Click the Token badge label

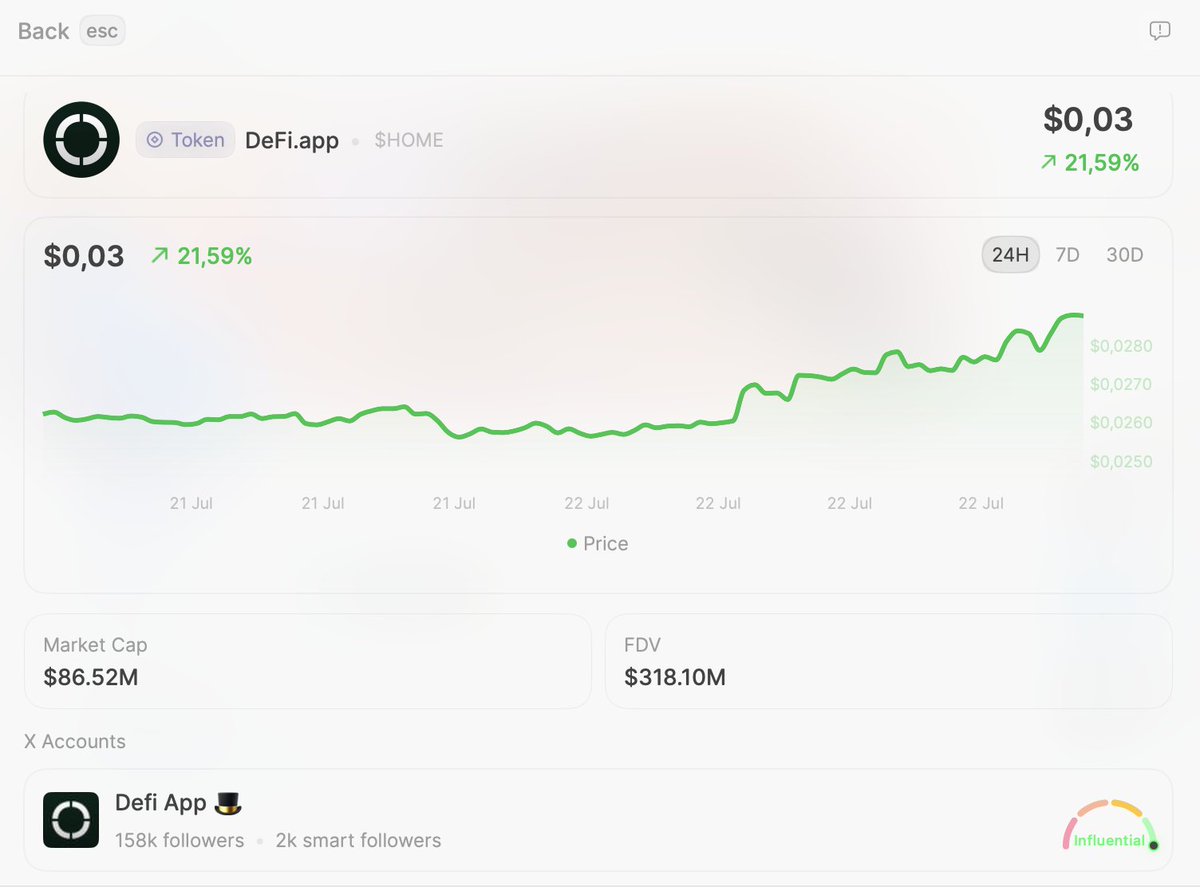click(x=186, y=140)
